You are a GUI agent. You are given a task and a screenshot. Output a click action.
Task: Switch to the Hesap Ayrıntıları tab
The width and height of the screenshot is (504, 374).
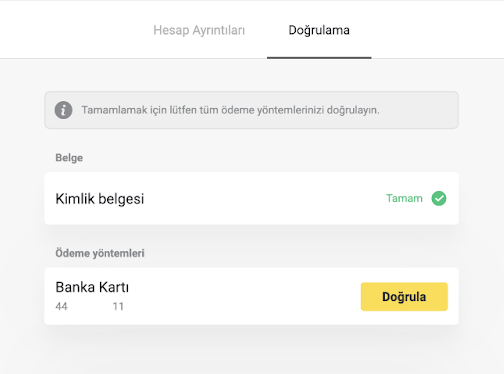(x=199, y=30)
